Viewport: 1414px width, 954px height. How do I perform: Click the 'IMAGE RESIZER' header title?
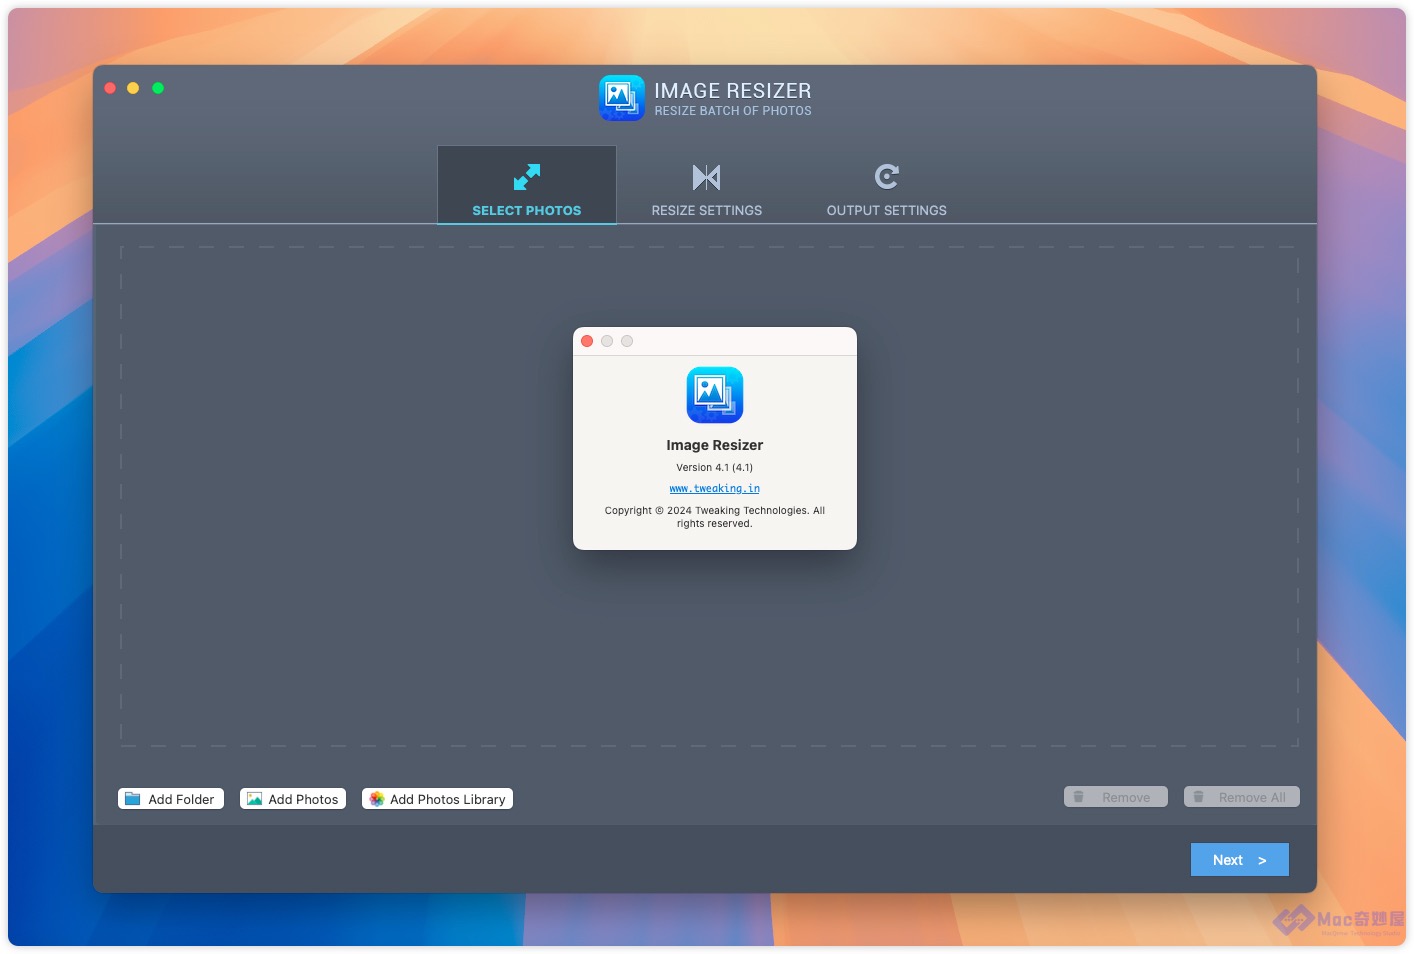(733, 91)
